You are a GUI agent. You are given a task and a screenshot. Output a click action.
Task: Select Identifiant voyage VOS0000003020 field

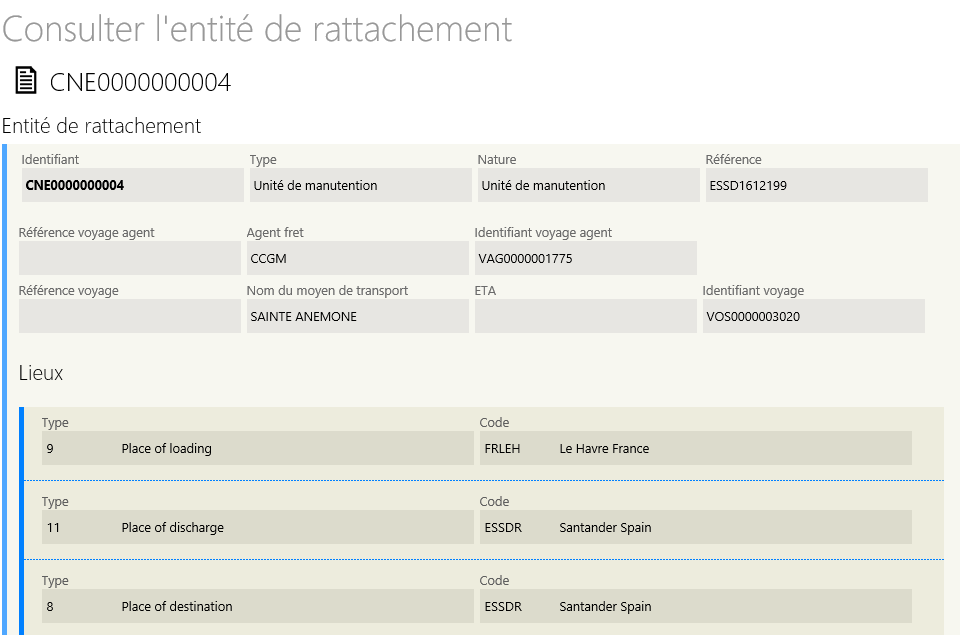[x=814, y=317]
